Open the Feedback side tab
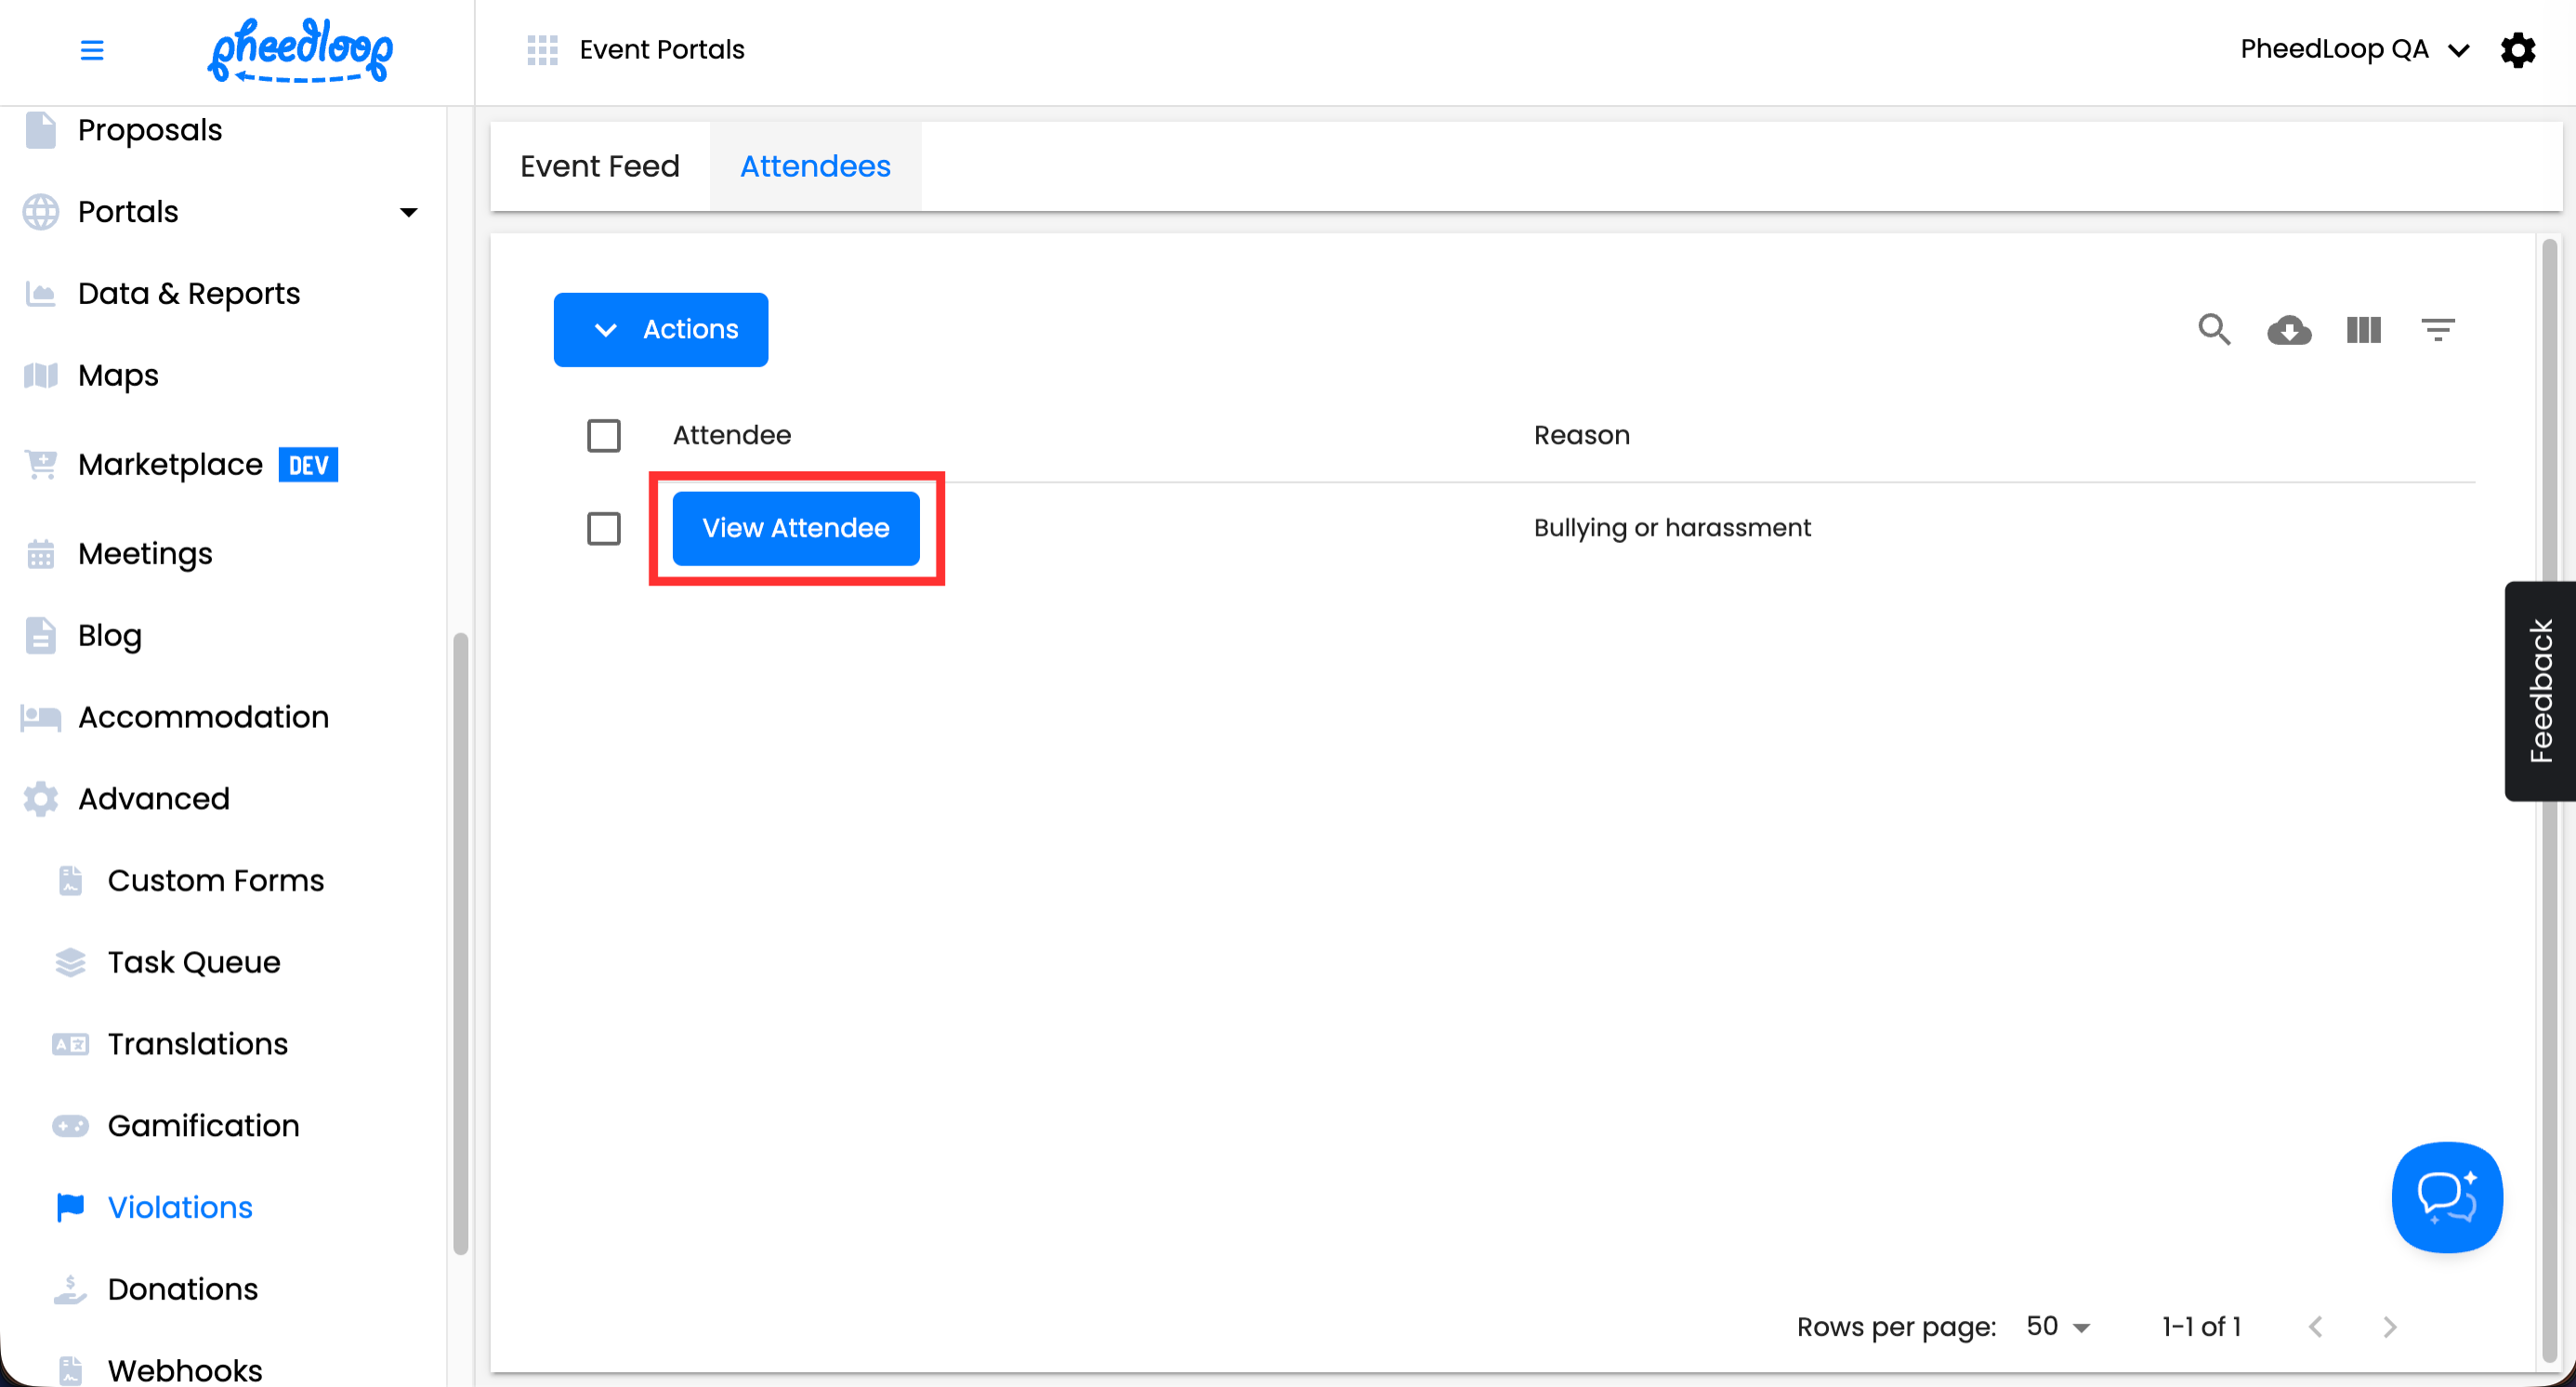 2540,690
